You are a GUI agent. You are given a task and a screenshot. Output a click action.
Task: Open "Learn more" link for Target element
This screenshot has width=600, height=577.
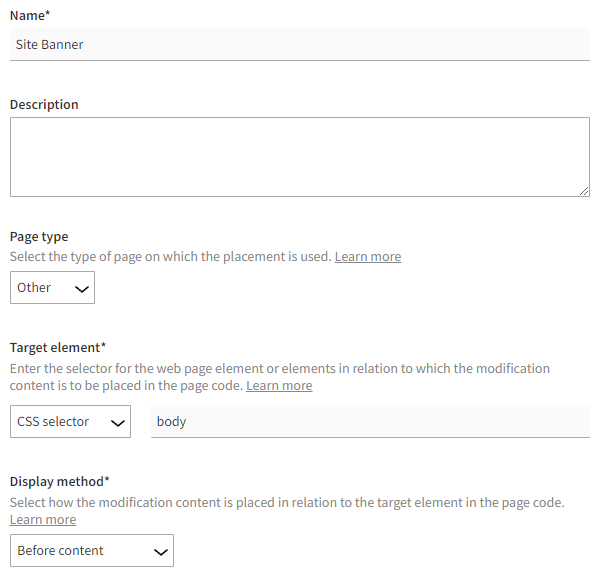point(279,386)
